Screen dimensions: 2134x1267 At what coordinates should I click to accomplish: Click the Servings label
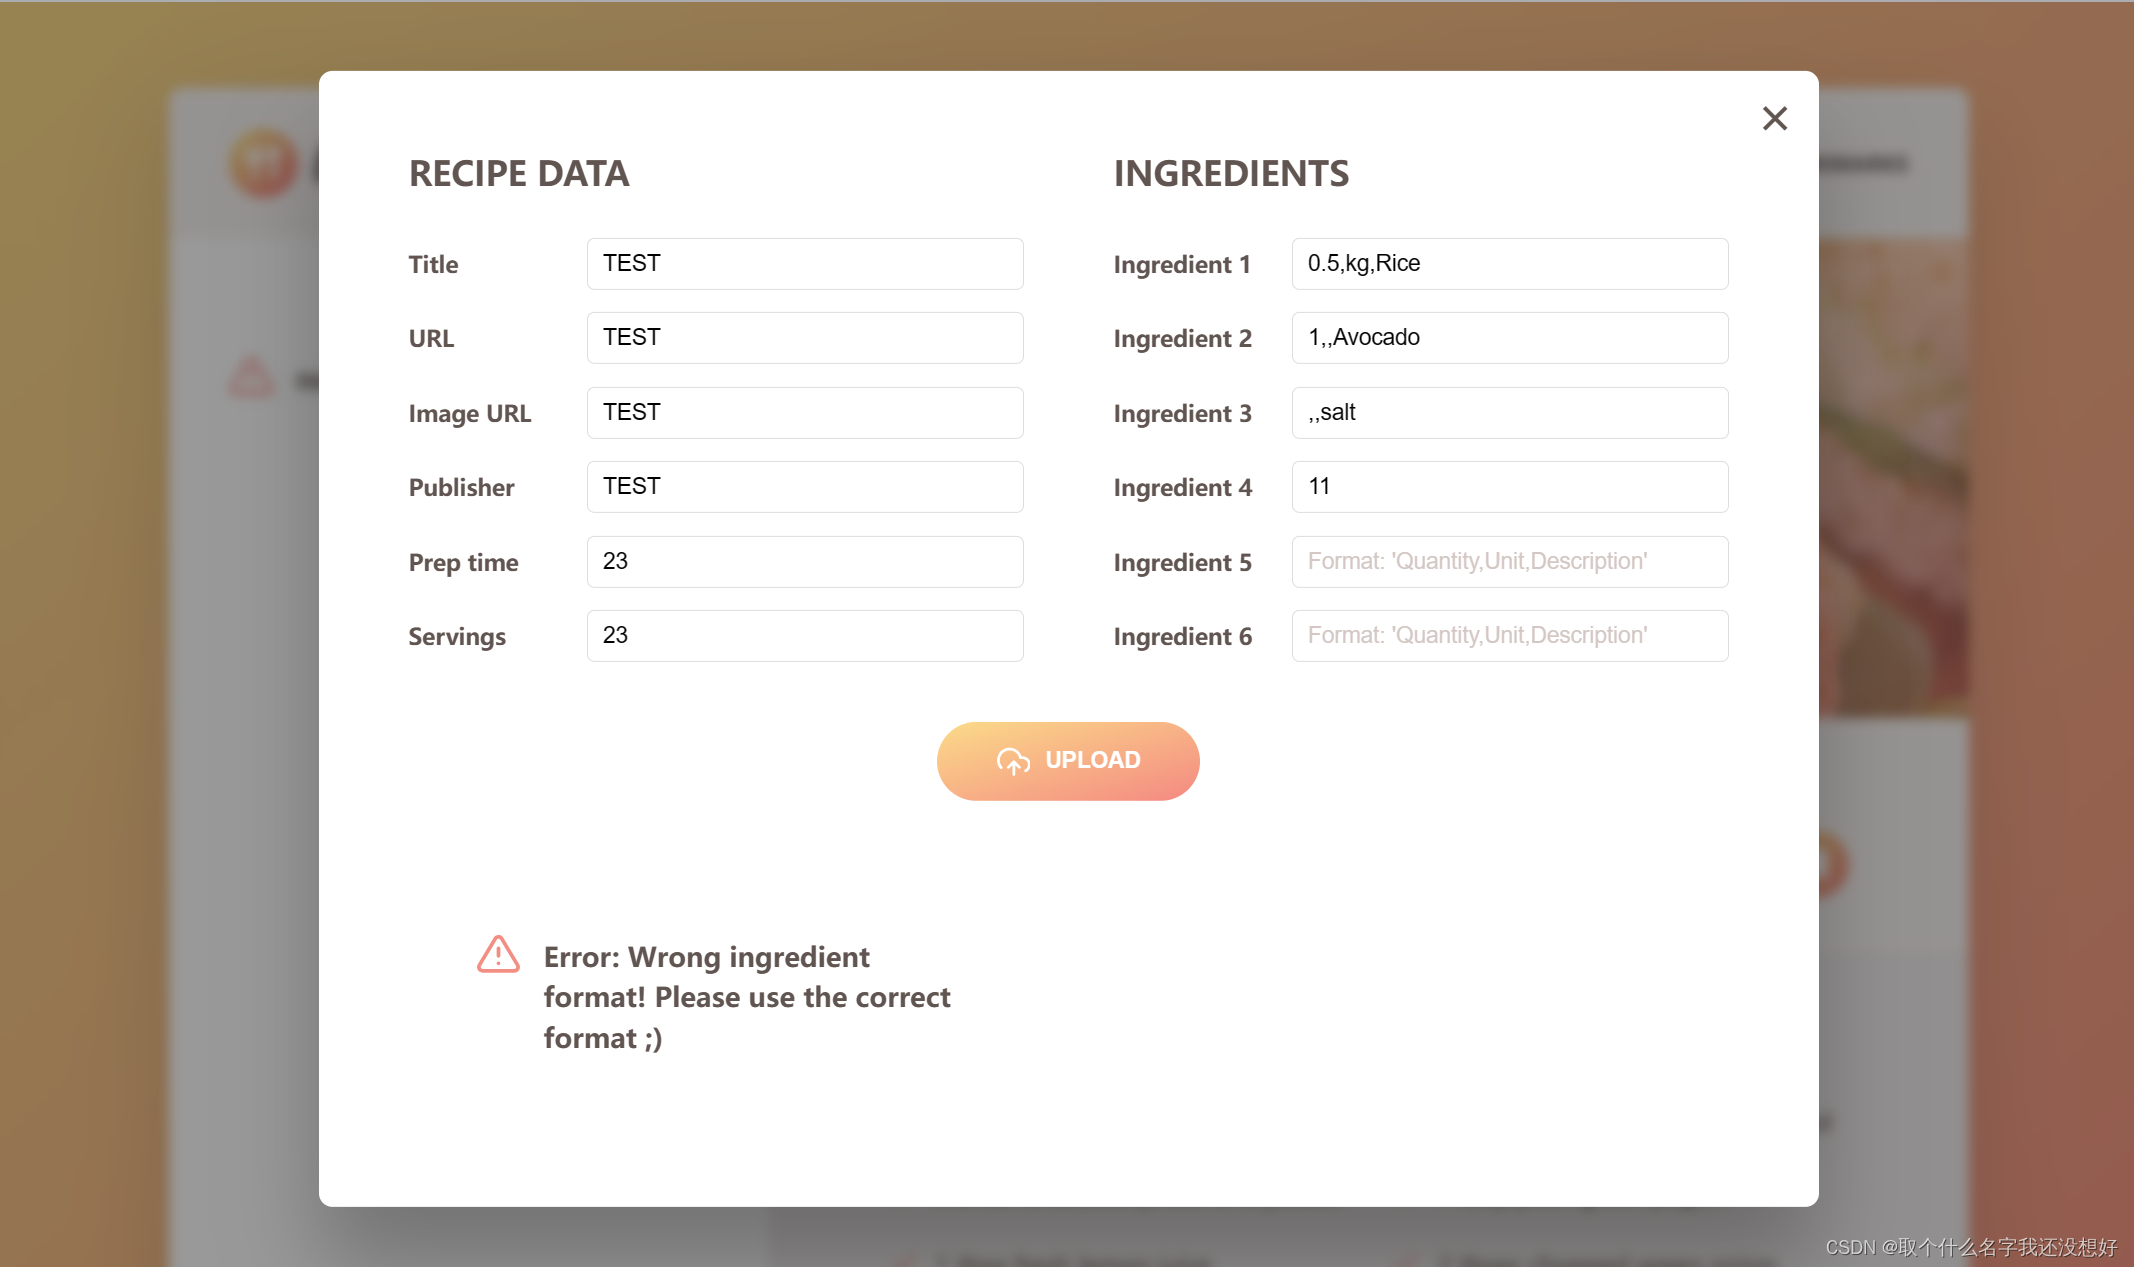[457, 636]
